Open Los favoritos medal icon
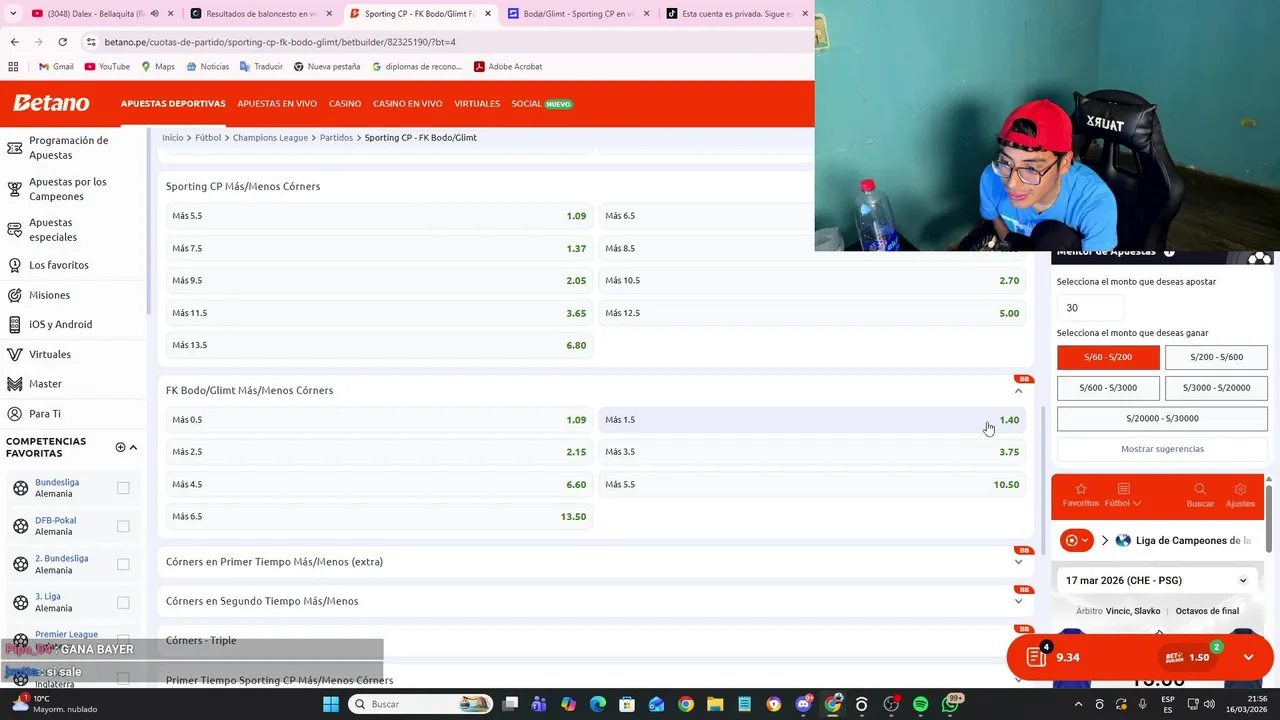Image resolution: width=1280 pixels, height=720 pixels. 14,265
